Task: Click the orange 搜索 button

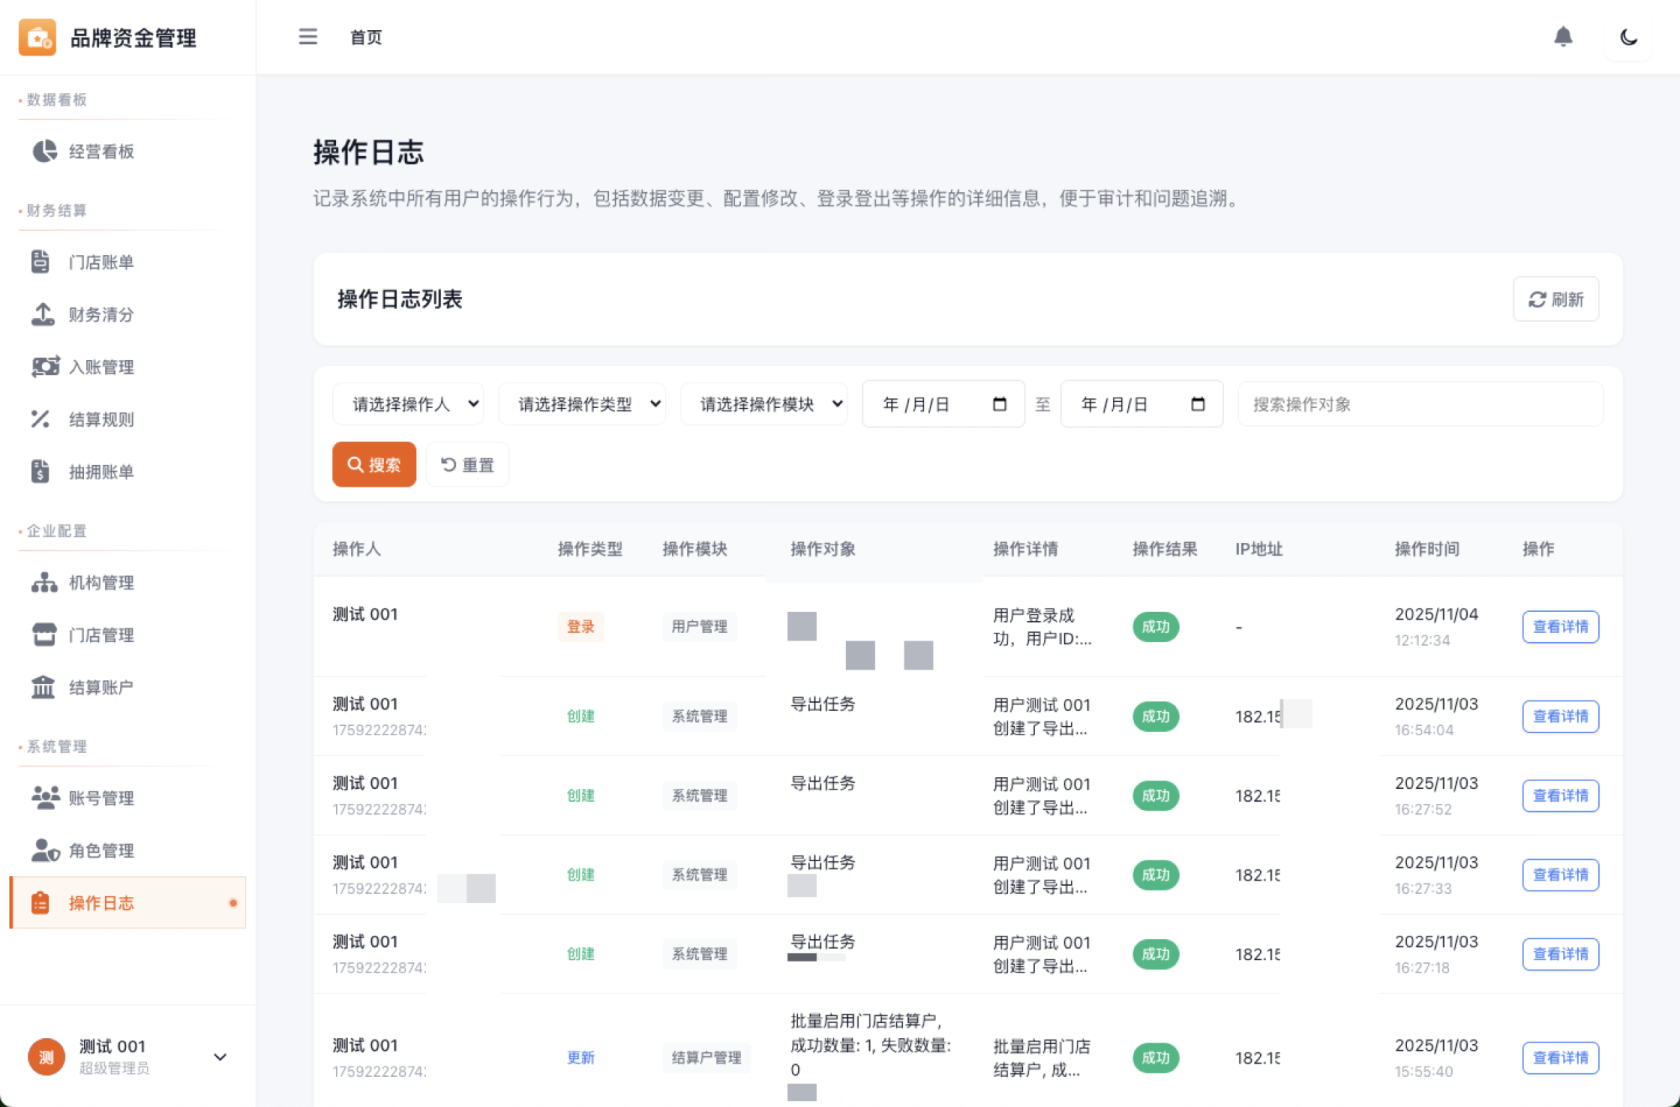Action: [x=374, y=465]
